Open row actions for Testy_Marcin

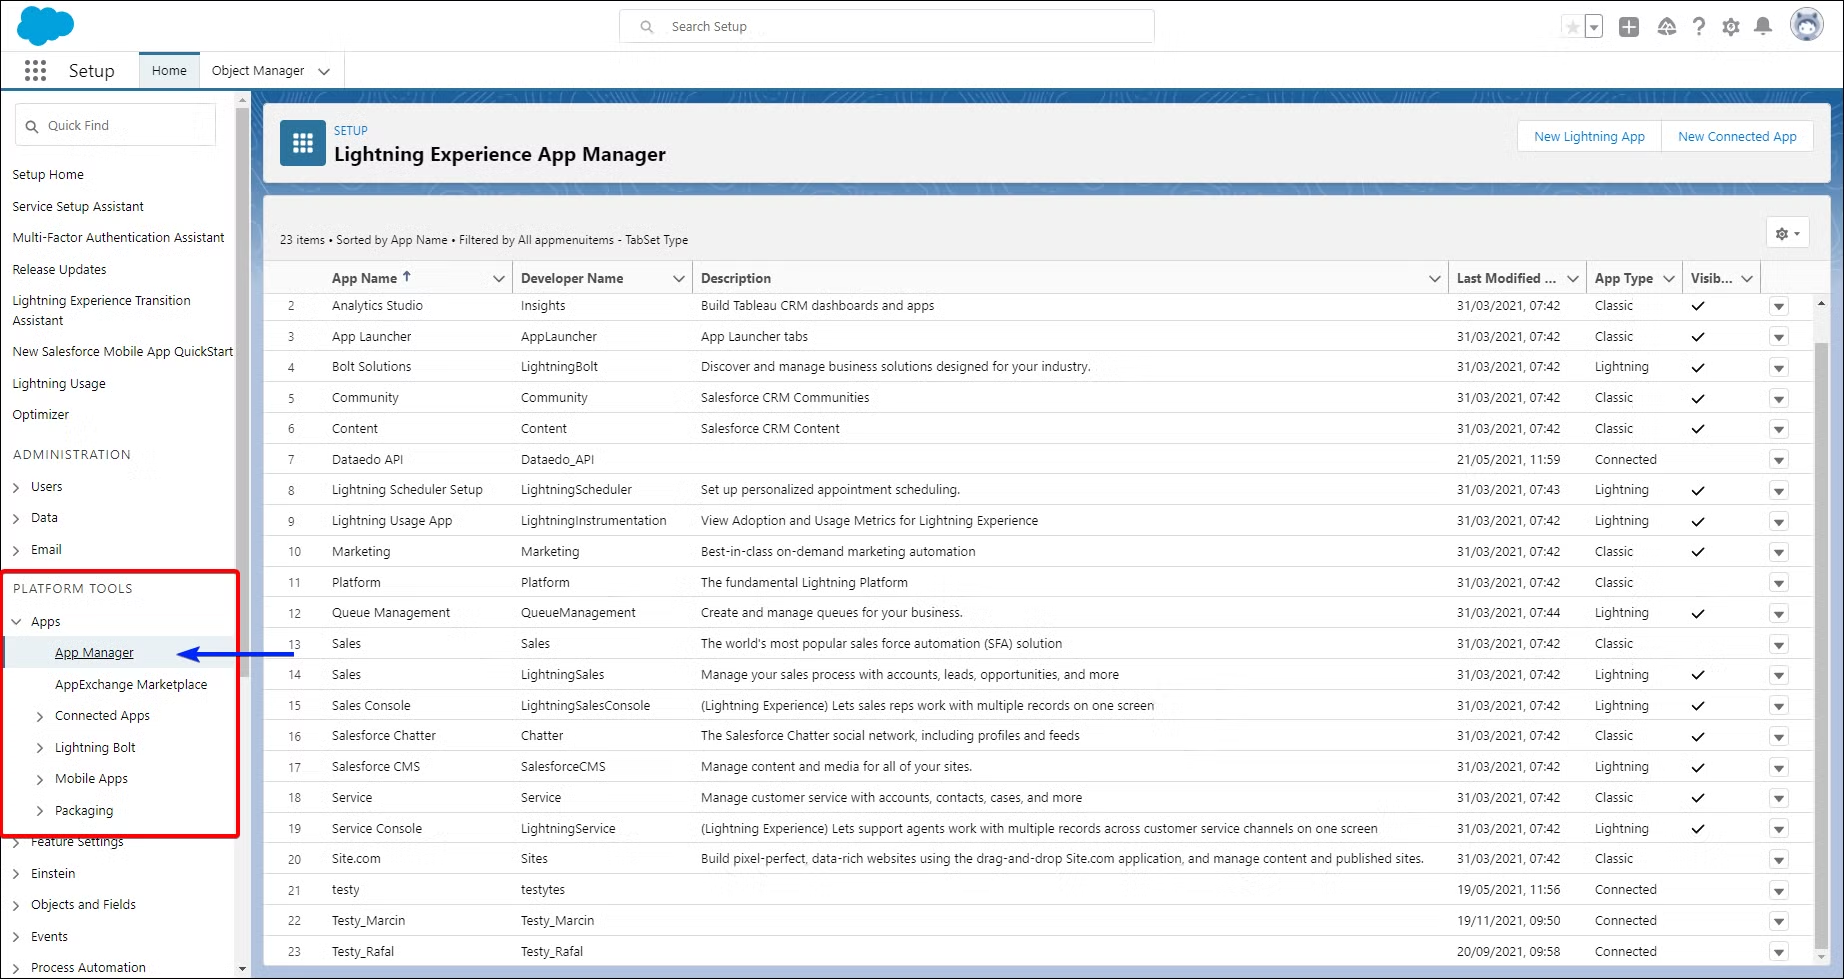click(x=1779, y=922)
